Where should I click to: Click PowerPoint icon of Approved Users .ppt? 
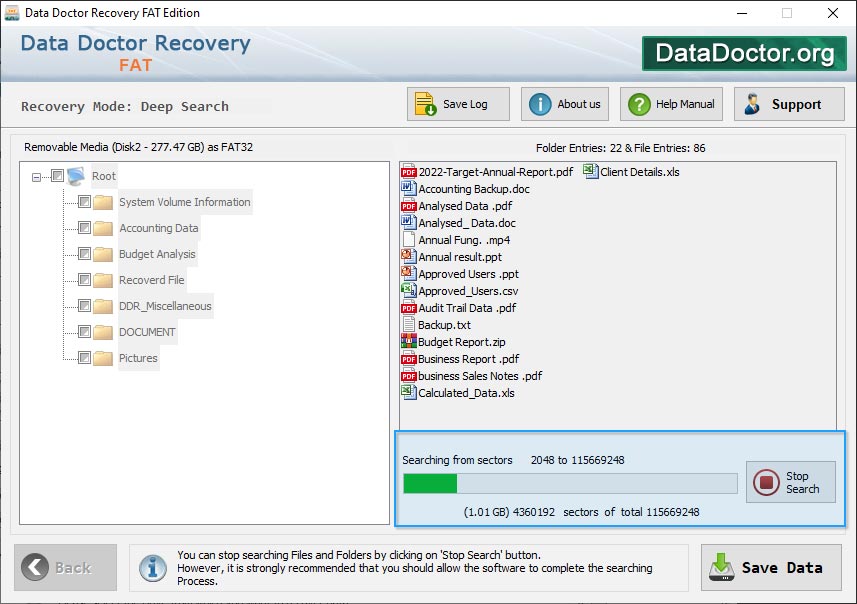409,273
